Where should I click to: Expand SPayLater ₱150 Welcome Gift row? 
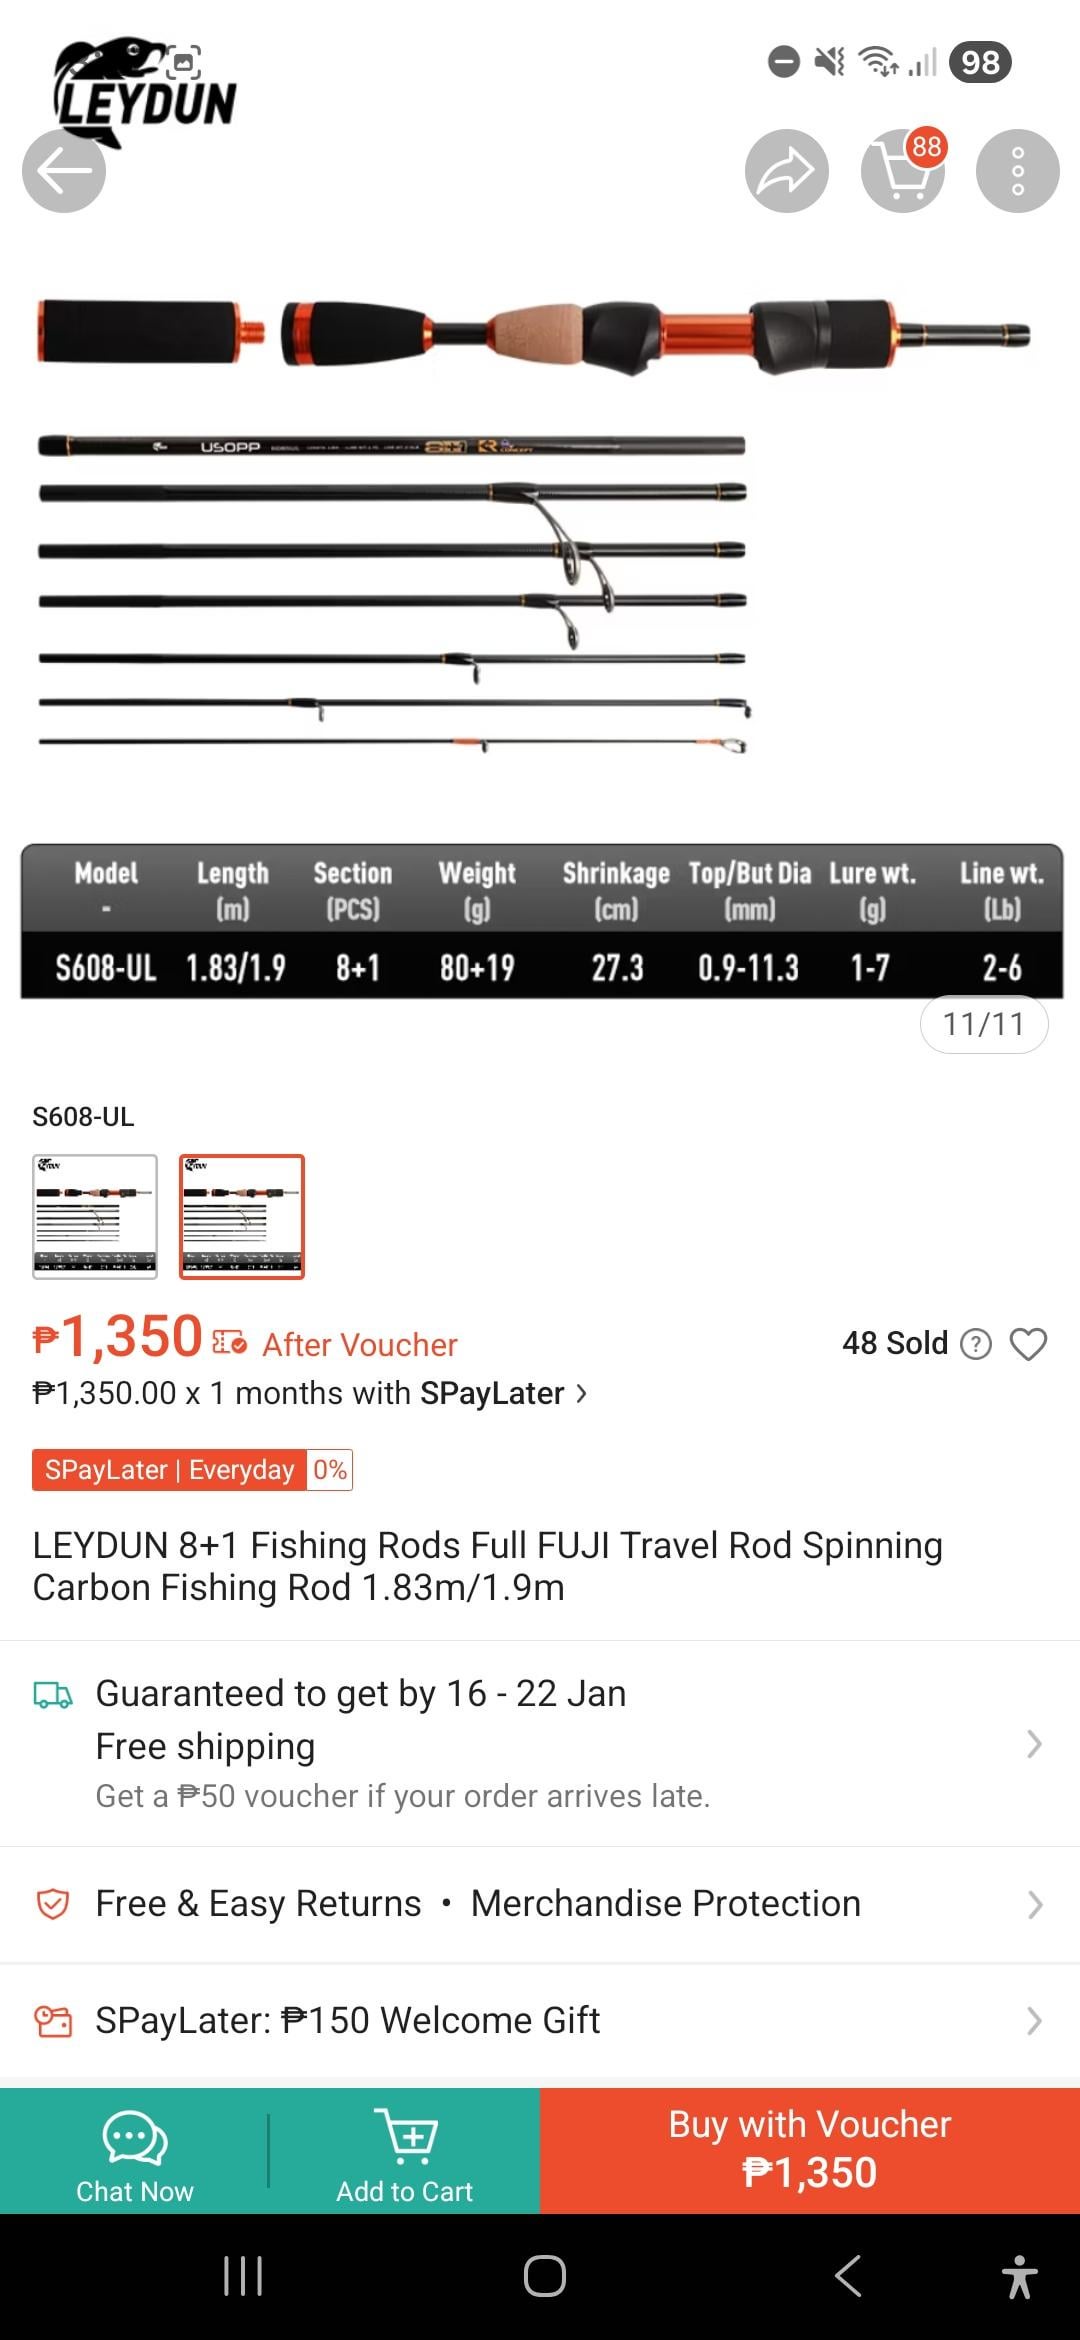click(1034, 2021)
